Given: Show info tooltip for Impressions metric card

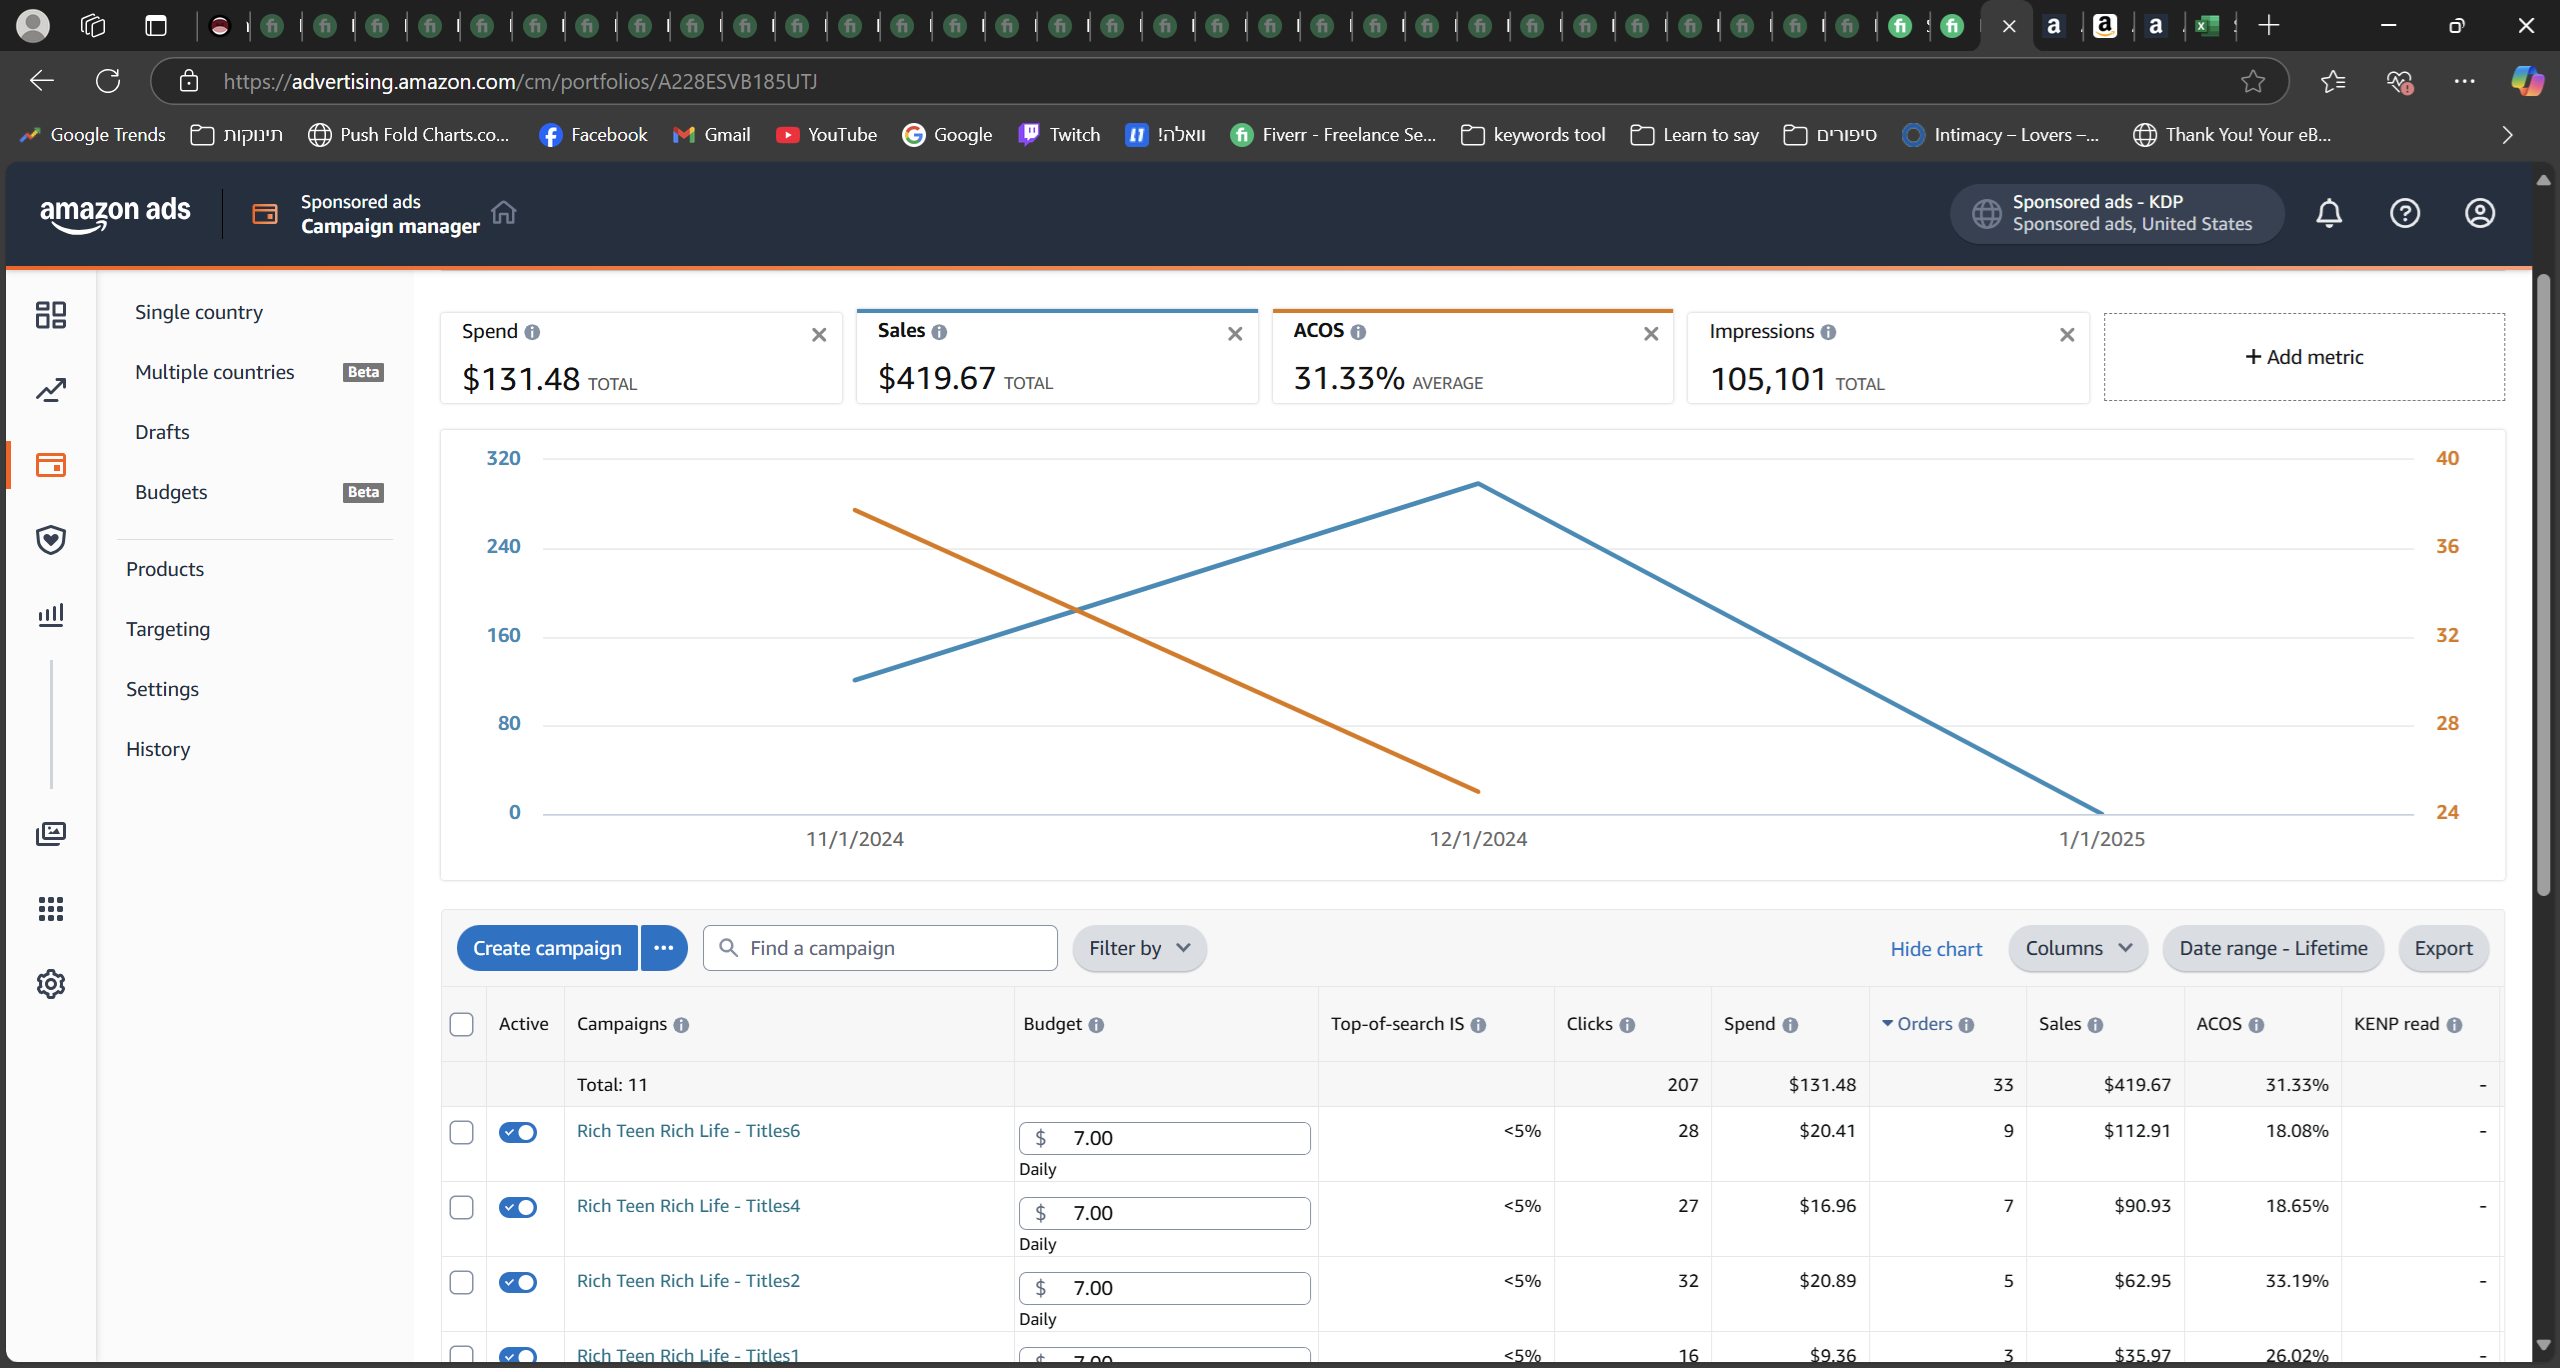Looking at the screenshot, I should click(x=1828, y=332).
